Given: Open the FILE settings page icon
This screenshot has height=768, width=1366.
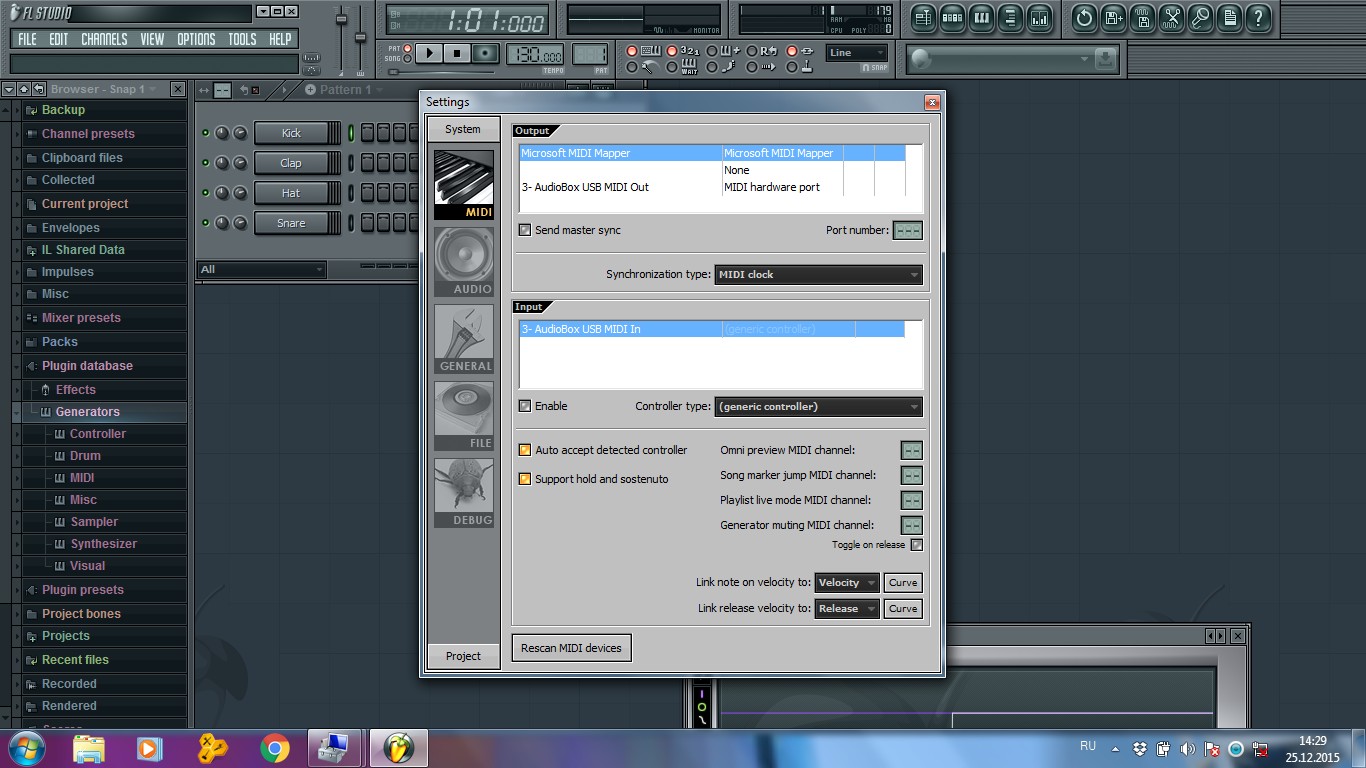Looking at the screenshot, I should [464, 416].
